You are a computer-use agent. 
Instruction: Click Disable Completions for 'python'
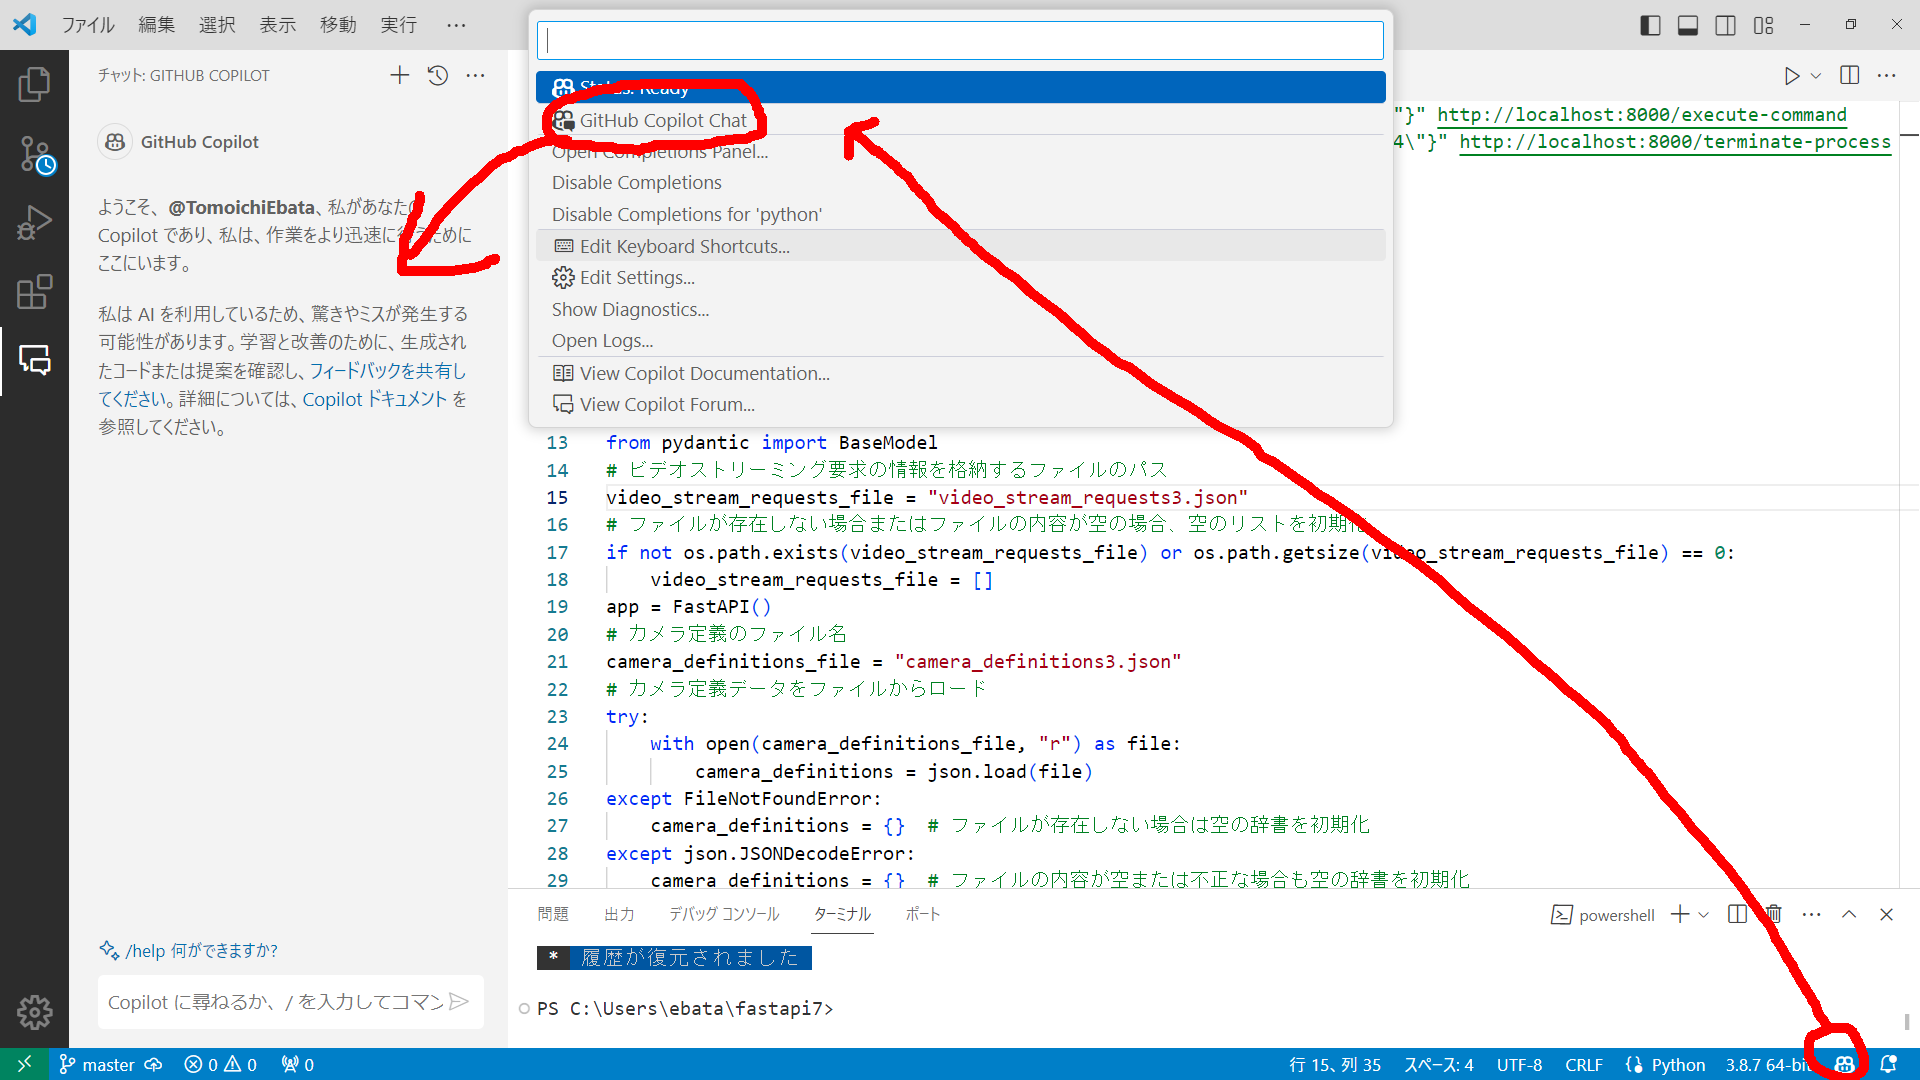[686, 214]
